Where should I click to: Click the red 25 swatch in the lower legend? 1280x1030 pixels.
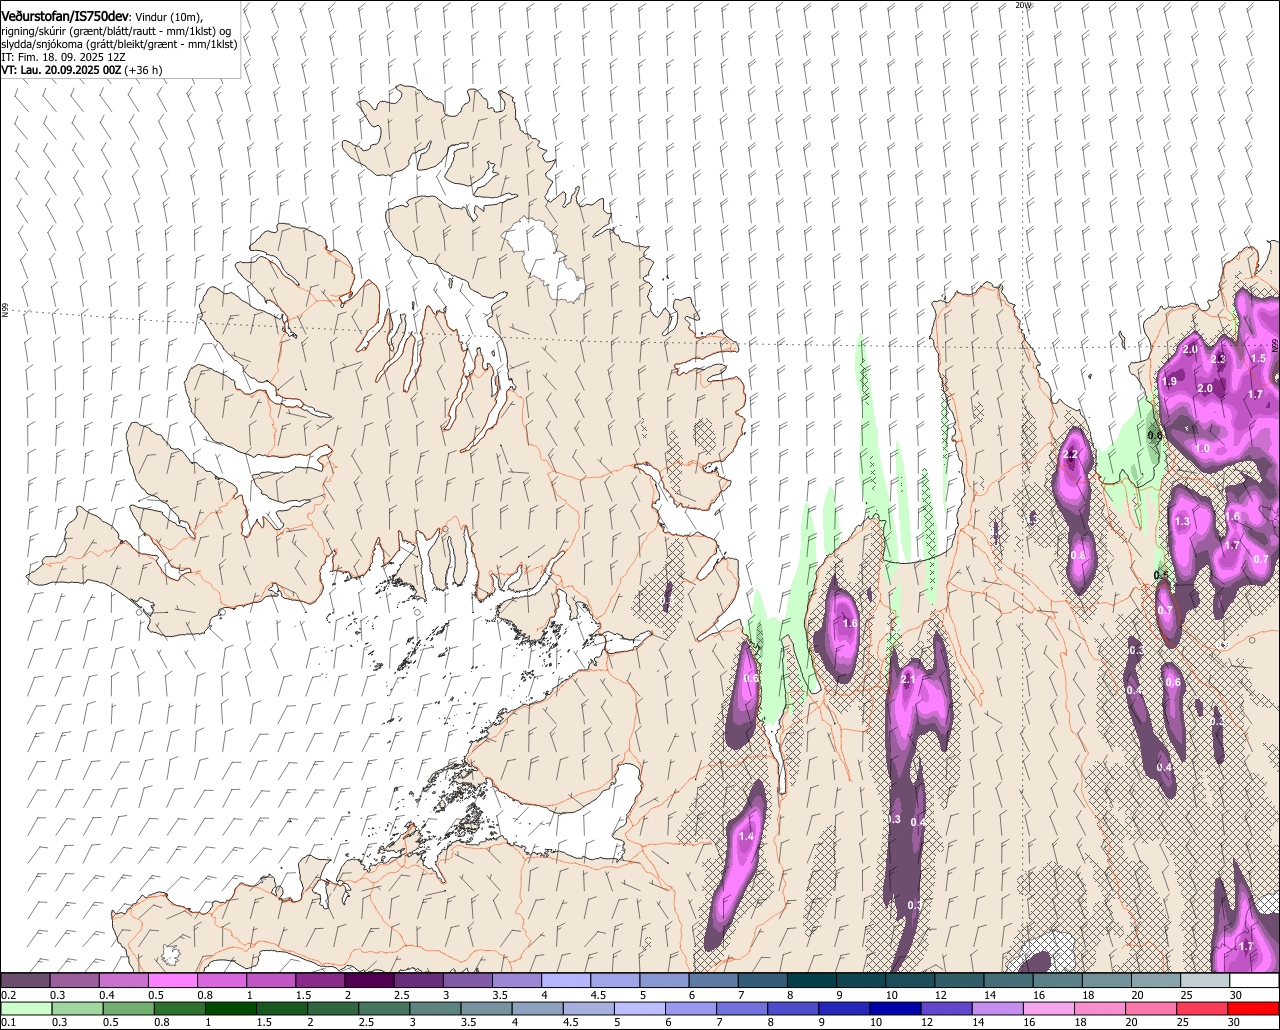tap(1203, 1008)
